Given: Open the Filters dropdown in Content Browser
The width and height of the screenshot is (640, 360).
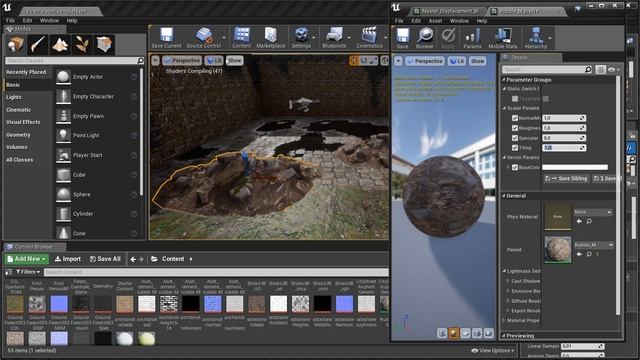Looking at the screenshot, I should click(28, 272).
